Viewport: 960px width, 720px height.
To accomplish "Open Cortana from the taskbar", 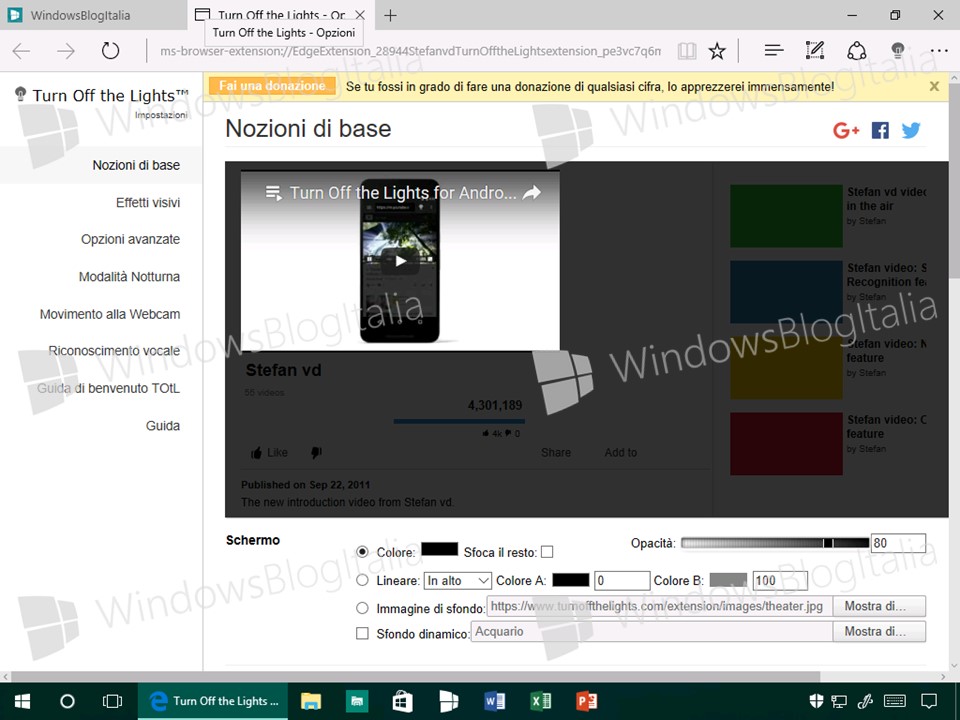I will (67, 701).
